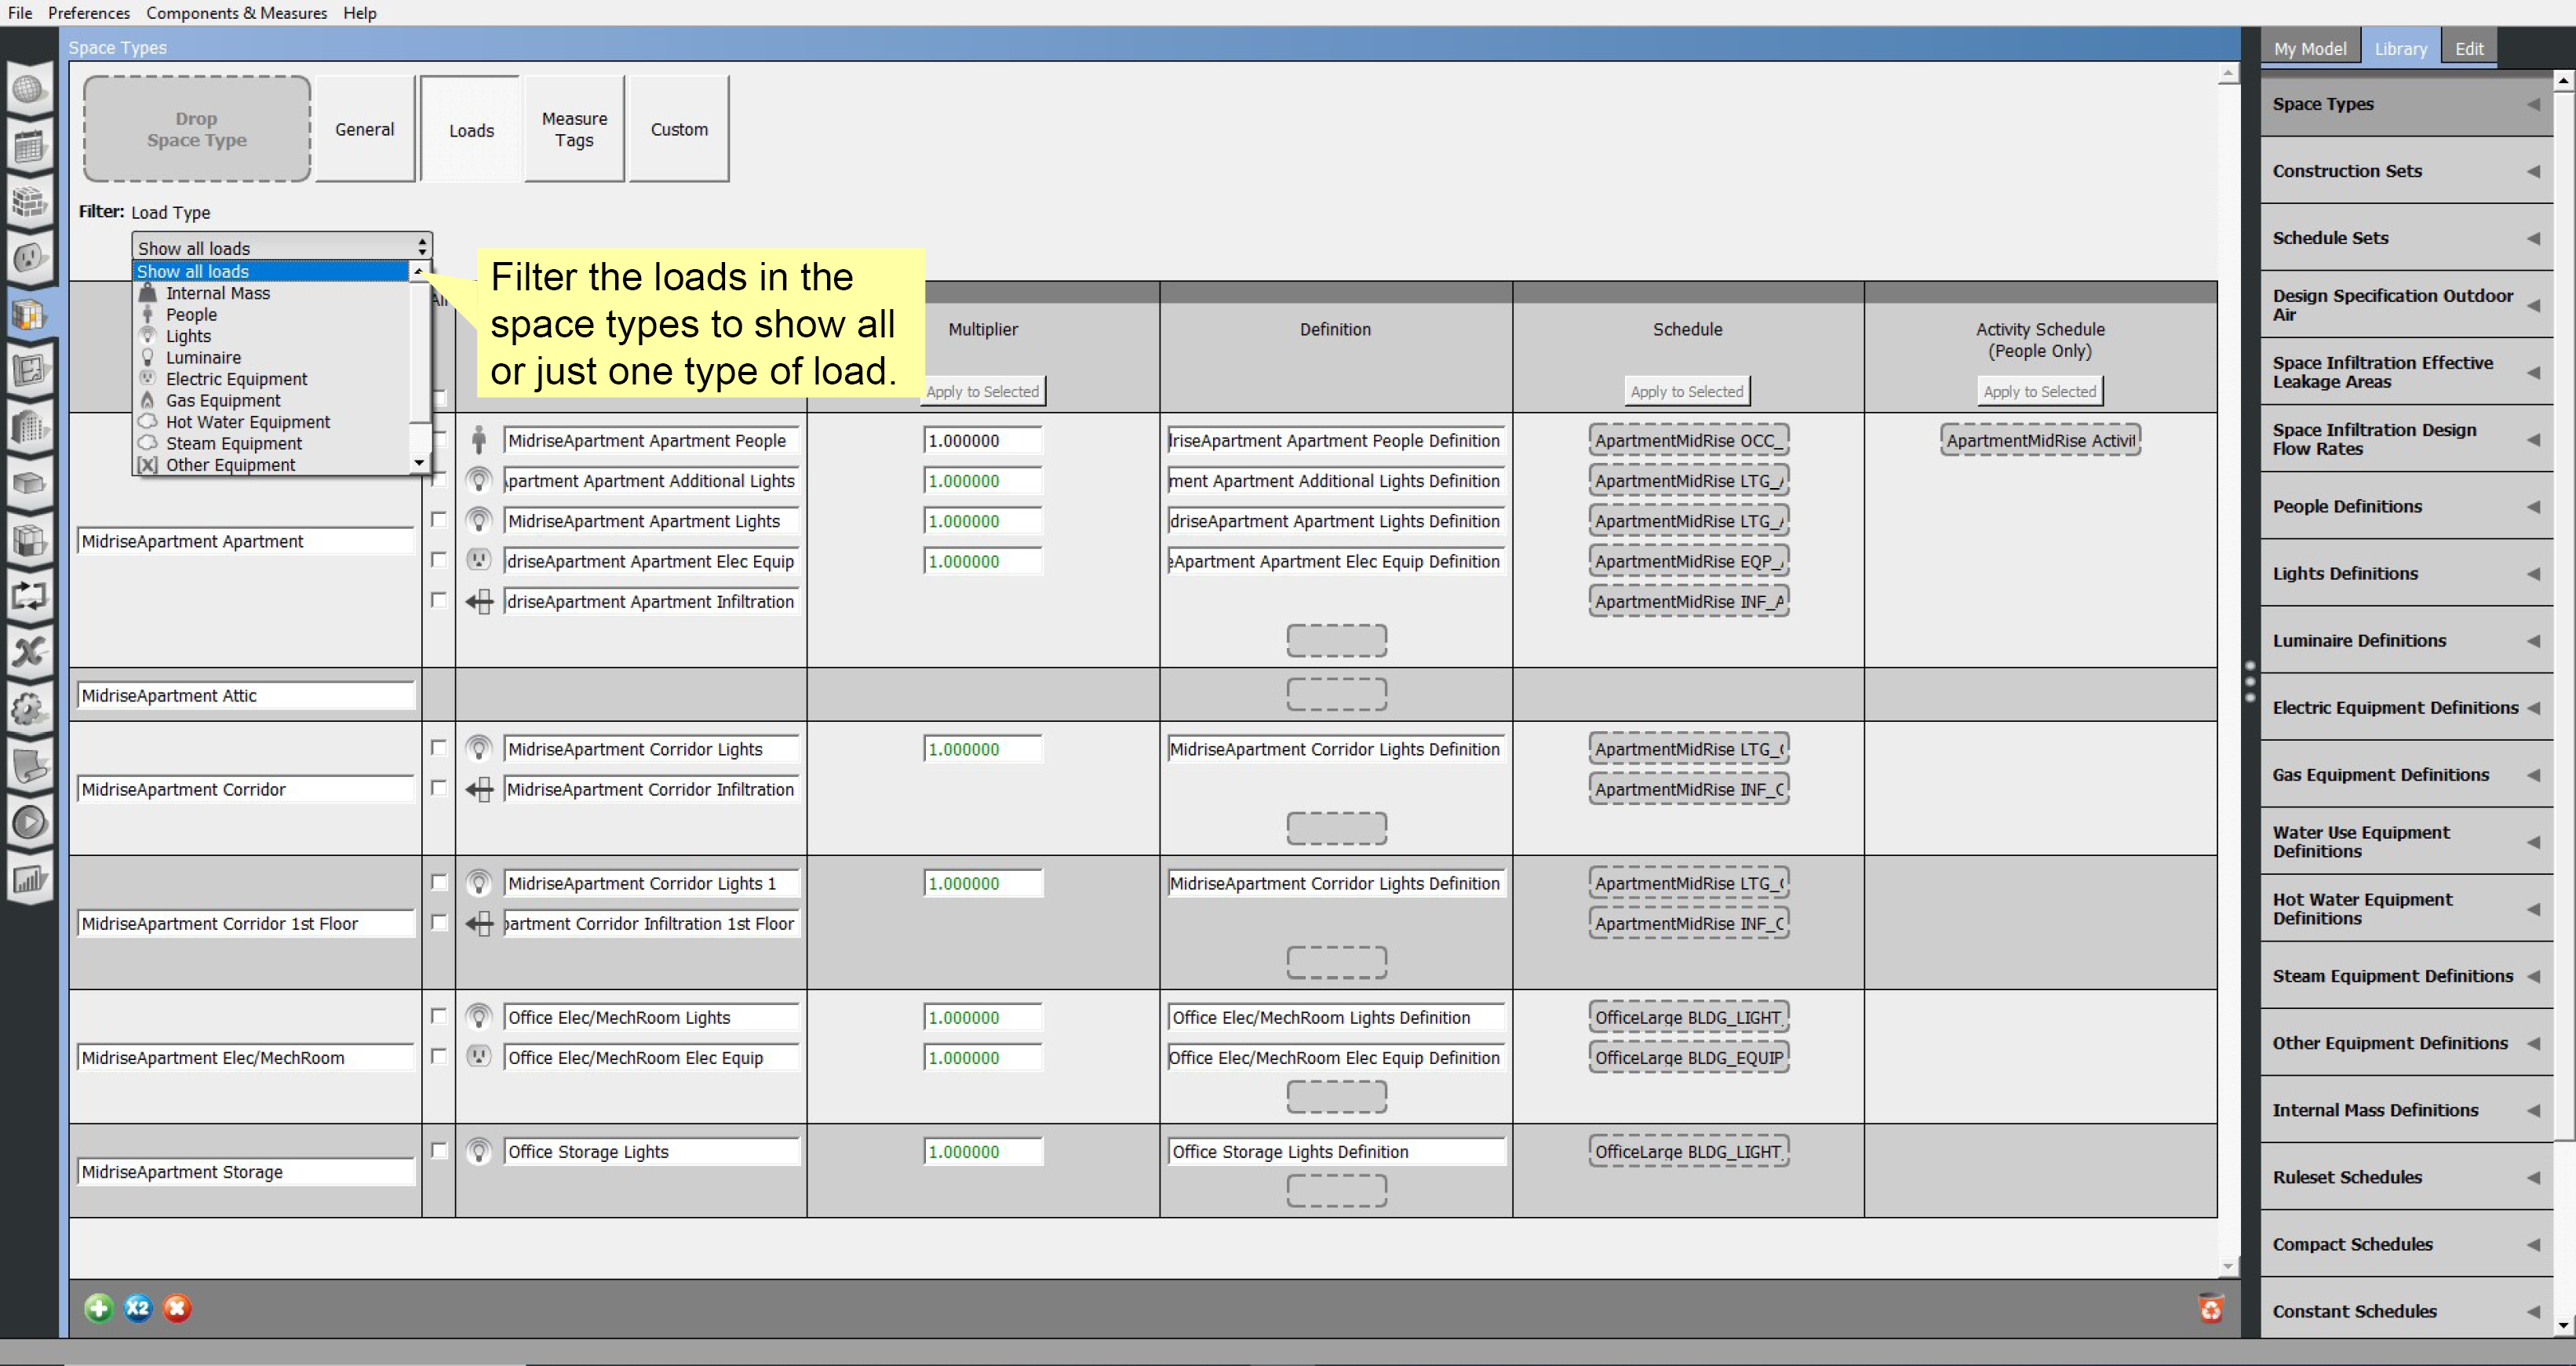Screen dimensions: 2576x1366
Task: Click Apply to Selected under Schedule
Action: click(1686, 391)
